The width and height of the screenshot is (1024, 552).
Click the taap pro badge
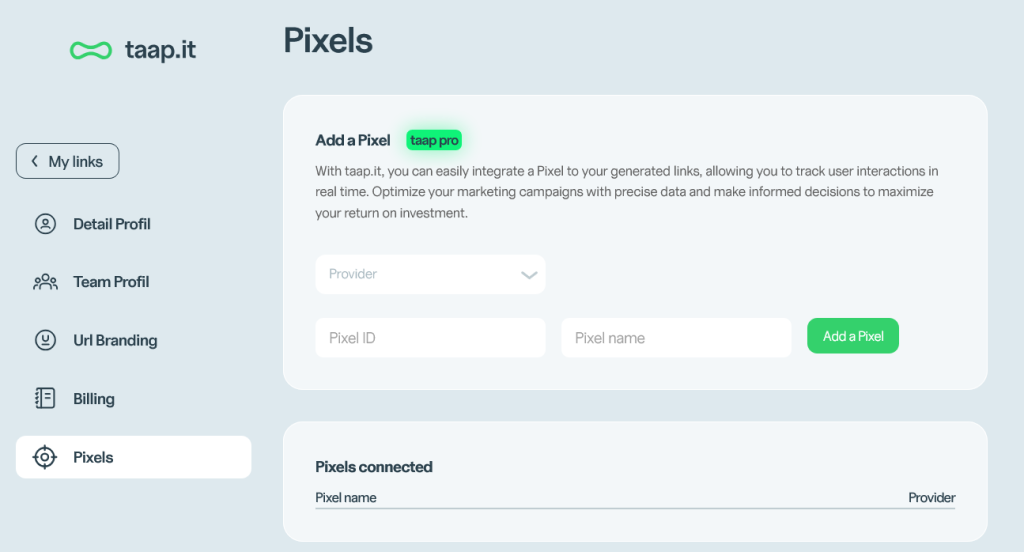(434, 140)
